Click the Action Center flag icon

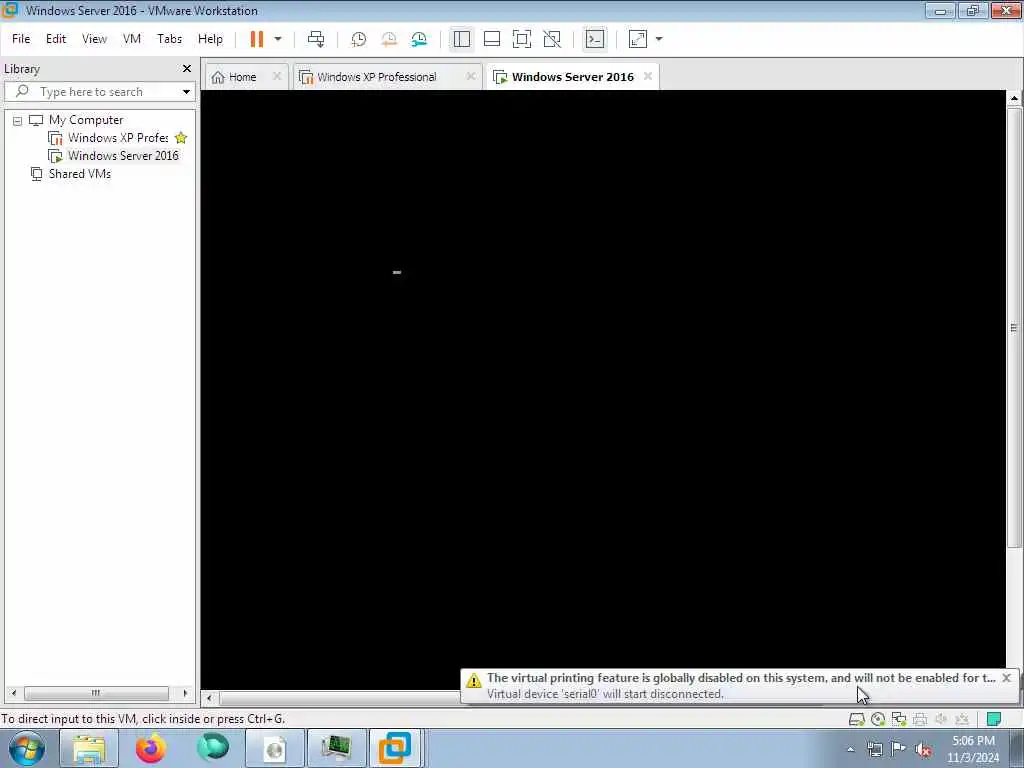pos(899,749)
